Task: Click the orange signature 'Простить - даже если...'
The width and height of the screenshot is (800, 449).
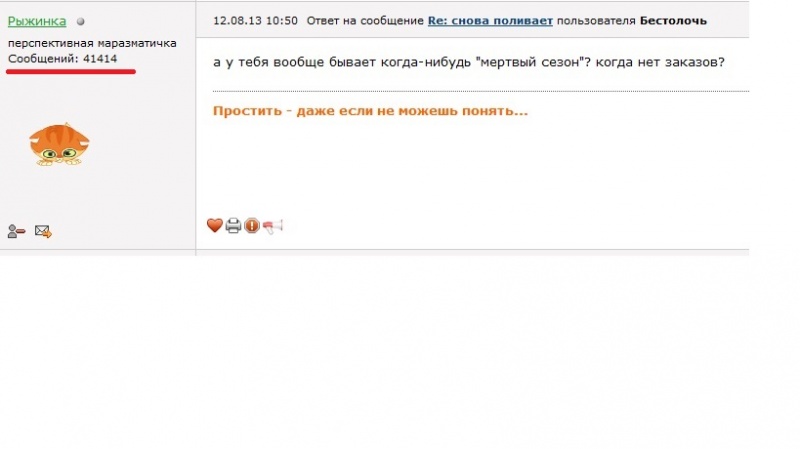Action: 370,111
